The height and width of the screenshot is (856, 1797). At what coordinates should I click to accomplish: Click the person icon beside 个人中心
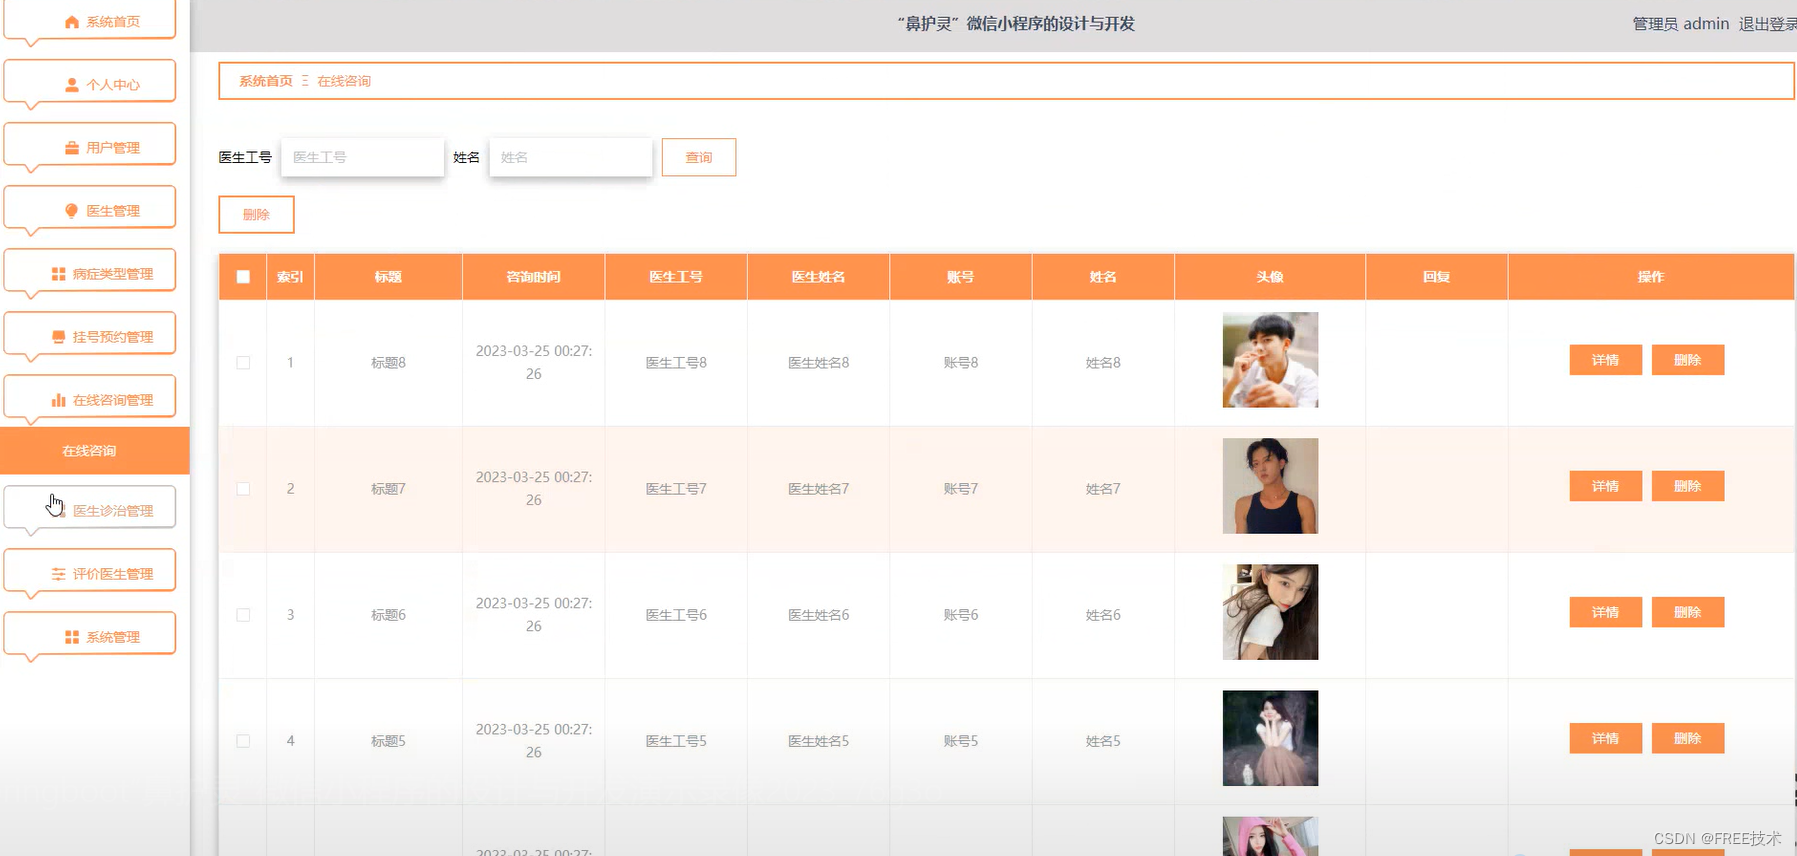(72, 85)
